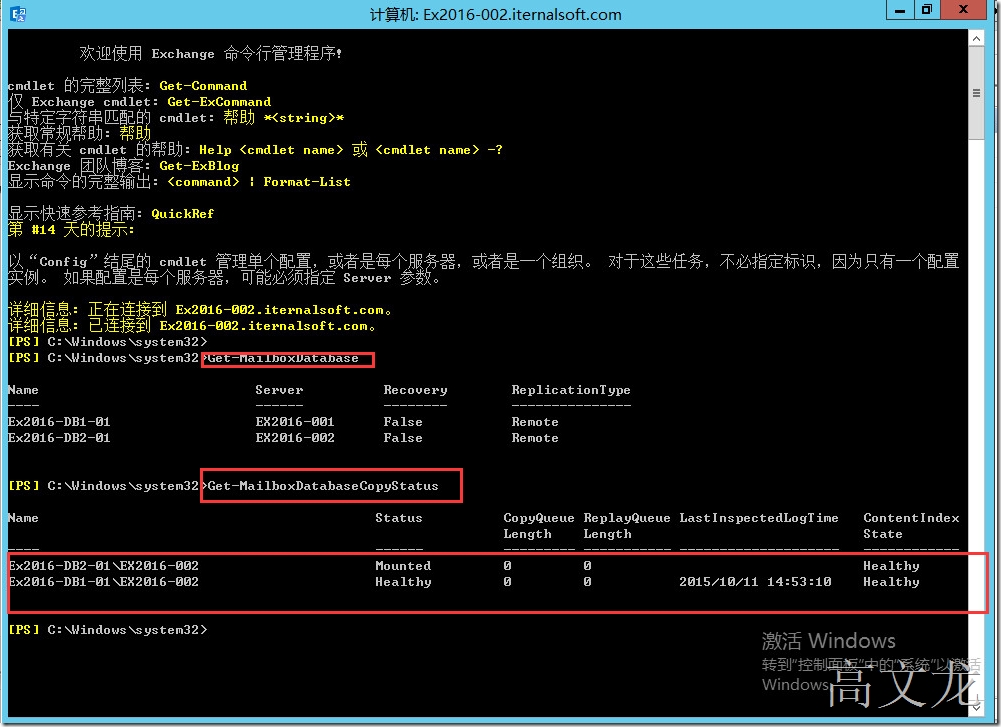Screen dimensions: 1001x727
Task: Click the 第 #14 天的提示 heading
Action: [71, 229]
